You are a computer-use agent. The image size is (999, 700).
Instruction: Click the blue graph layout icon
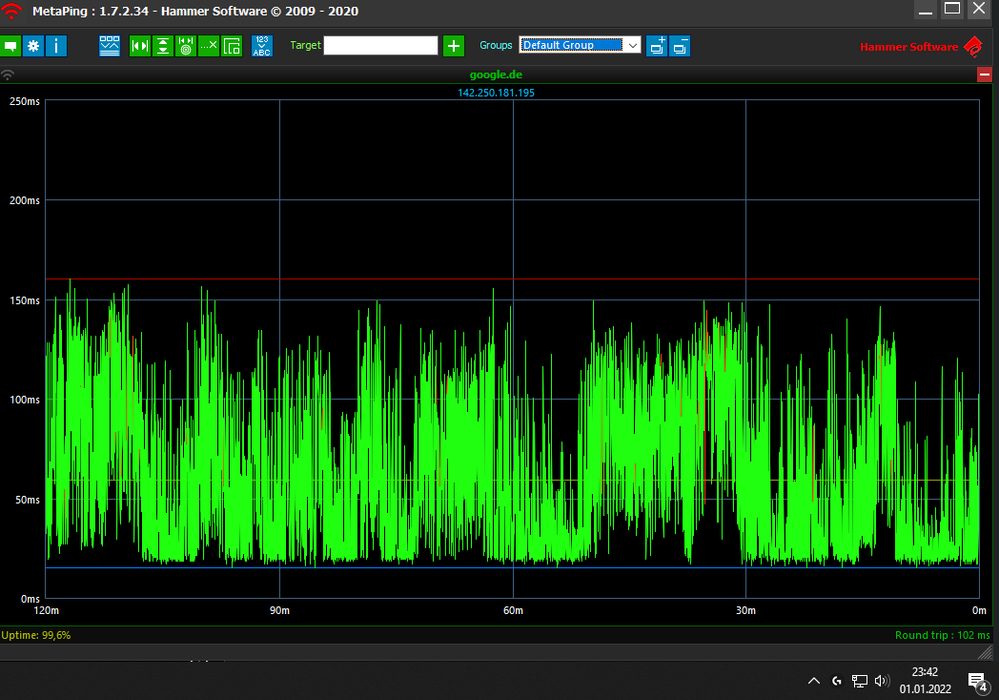click(109, 46)
